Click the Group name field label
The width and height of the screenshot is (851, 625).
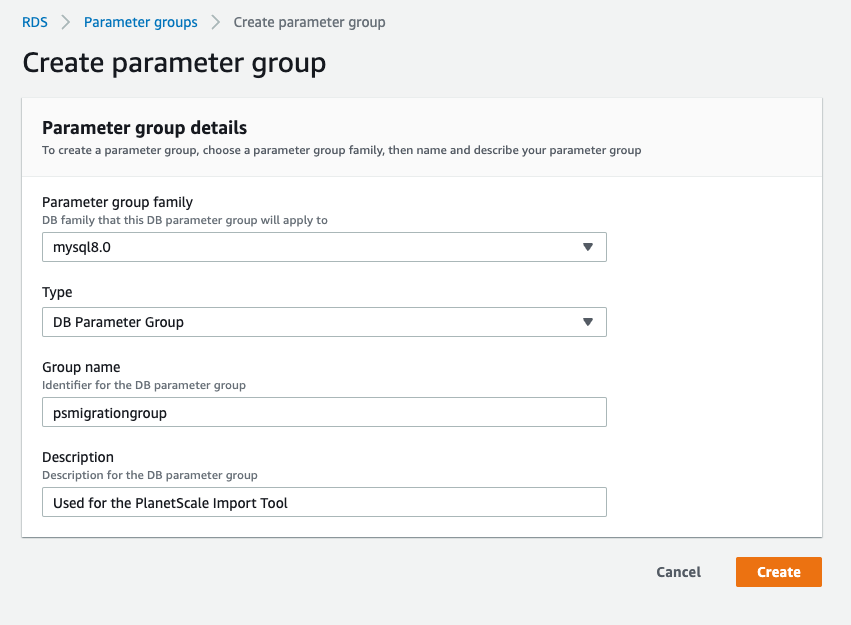(x=81, y=367)
